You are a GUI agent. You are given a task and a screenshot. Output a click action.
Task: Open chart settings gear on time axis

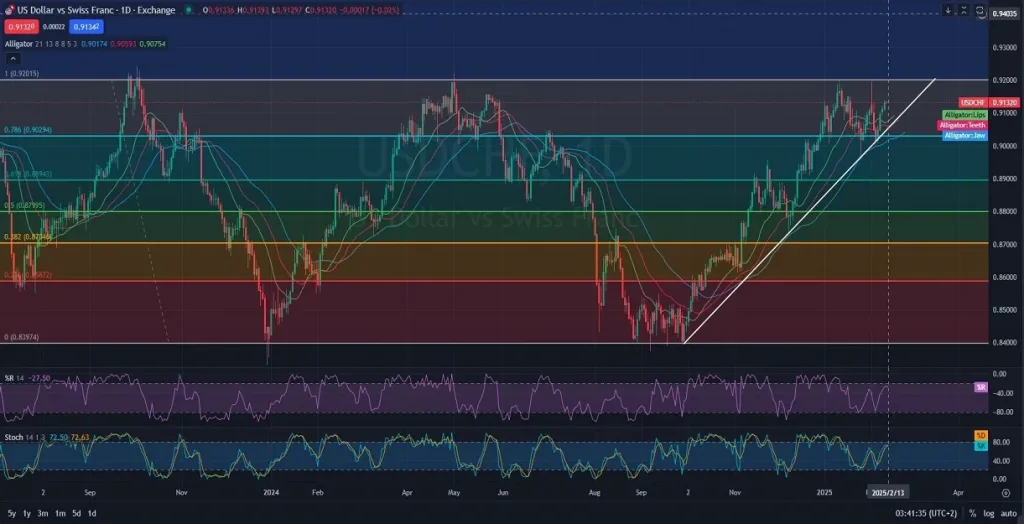click(1005, 493)
